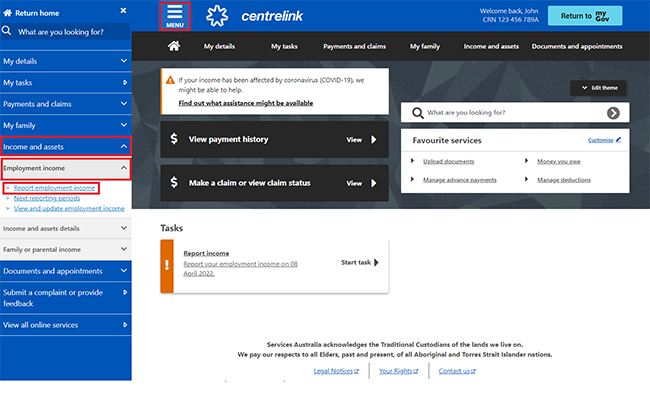Click bullet arrow before Manage deductions
This screenshot has height=395, width=650.
click(x=526, y=179)
